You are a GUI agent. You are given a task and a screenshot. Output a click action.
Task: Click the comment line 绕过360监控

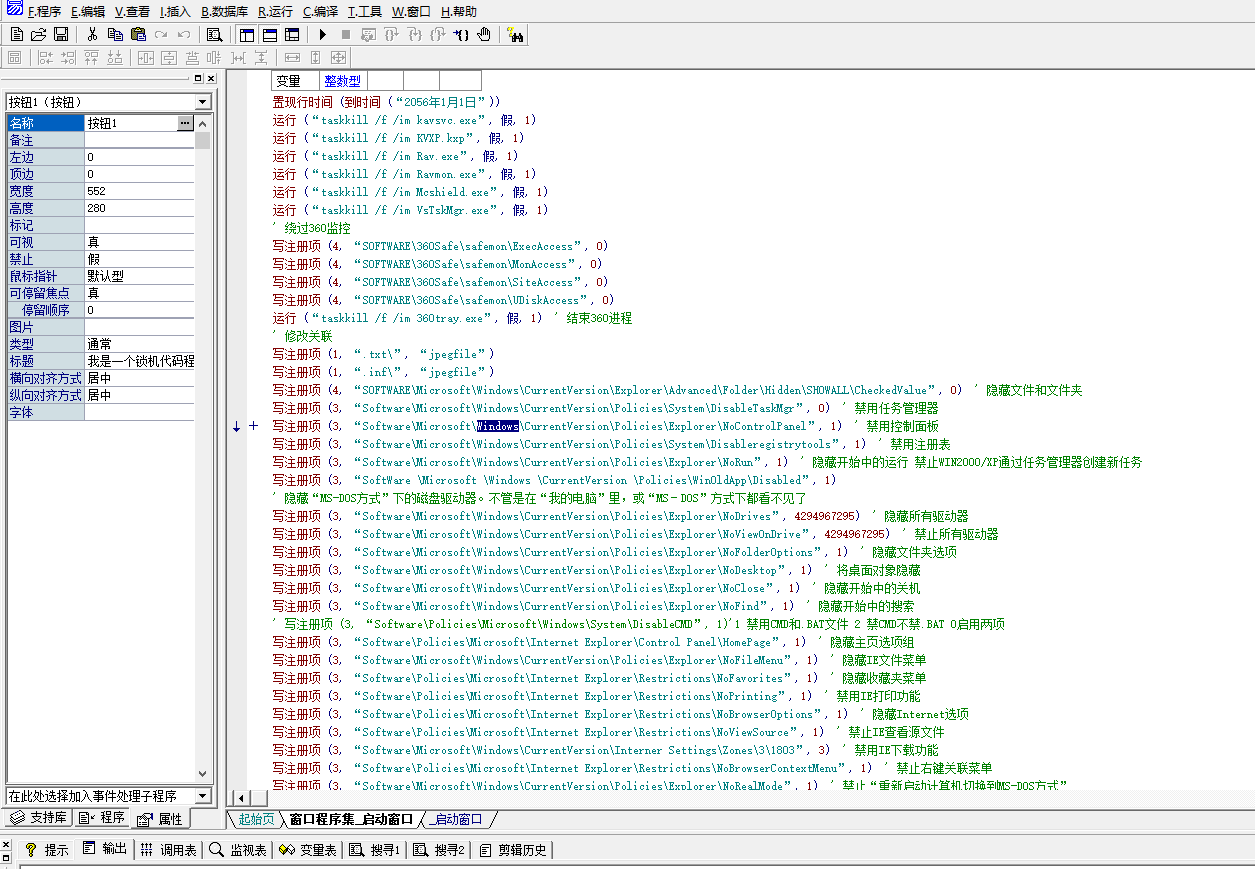312,228
